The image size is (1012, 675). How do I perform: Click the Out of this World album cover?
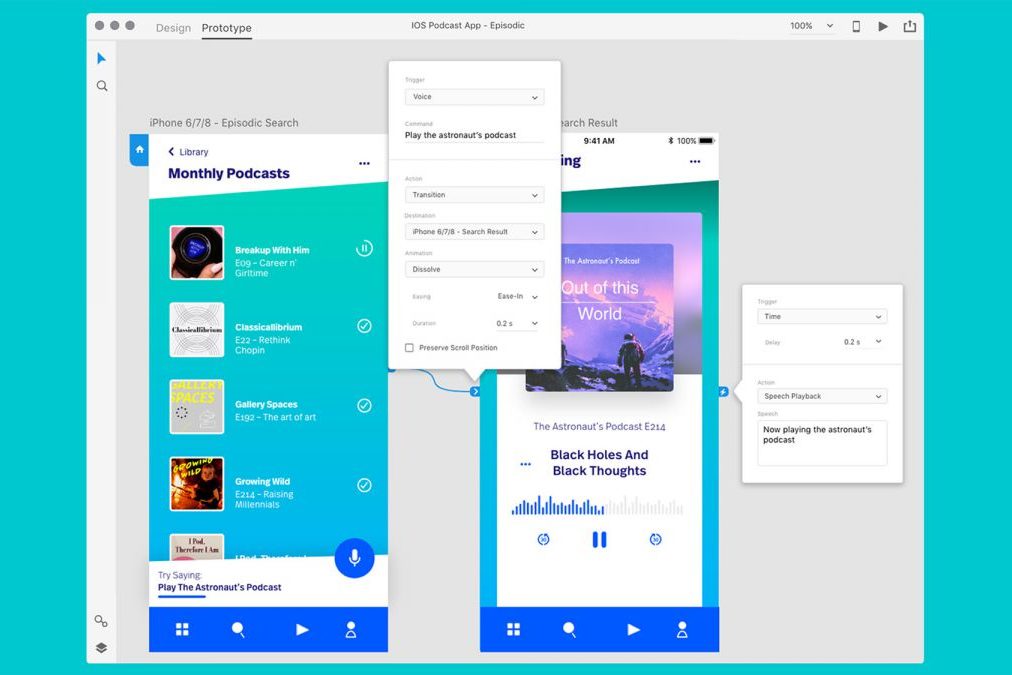600,317
